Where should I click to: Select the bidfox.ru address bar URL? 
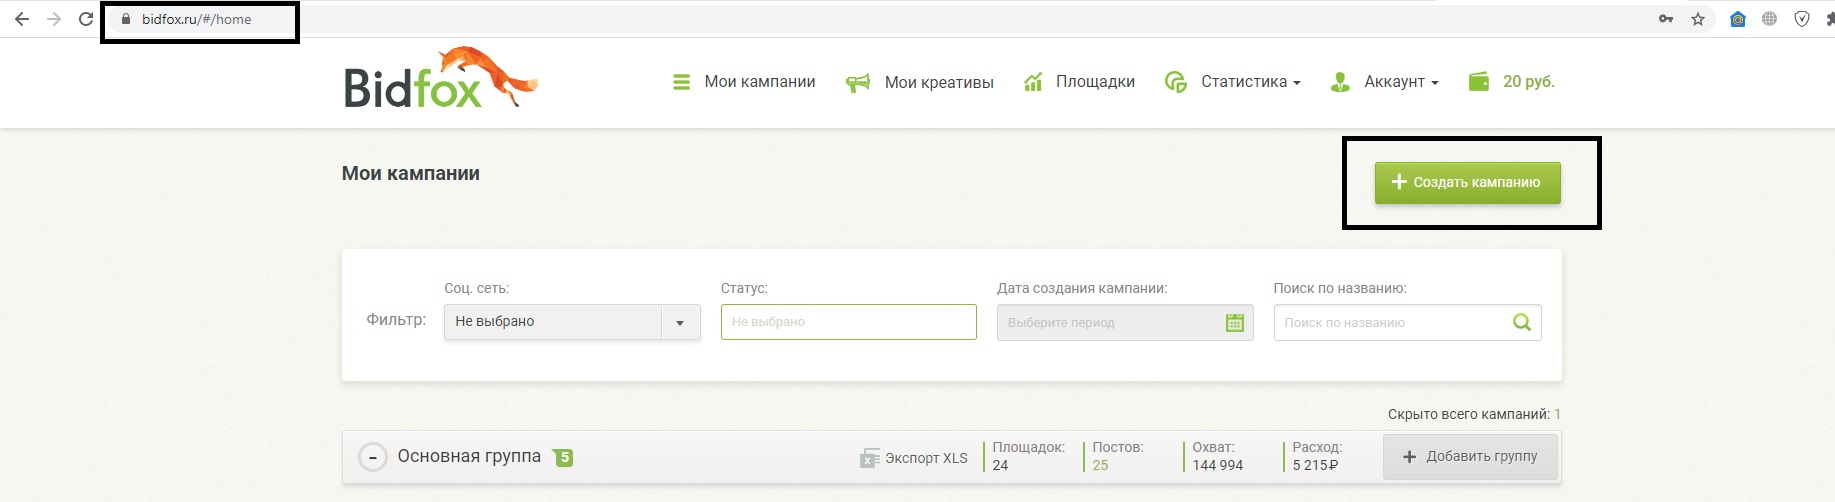197,19
